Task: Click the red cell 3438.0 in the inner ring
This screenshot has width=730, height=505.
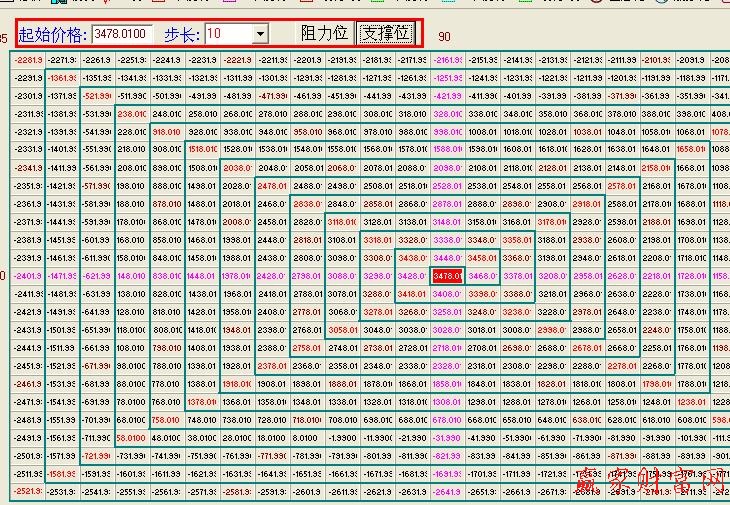Action: tap(412, 257)
